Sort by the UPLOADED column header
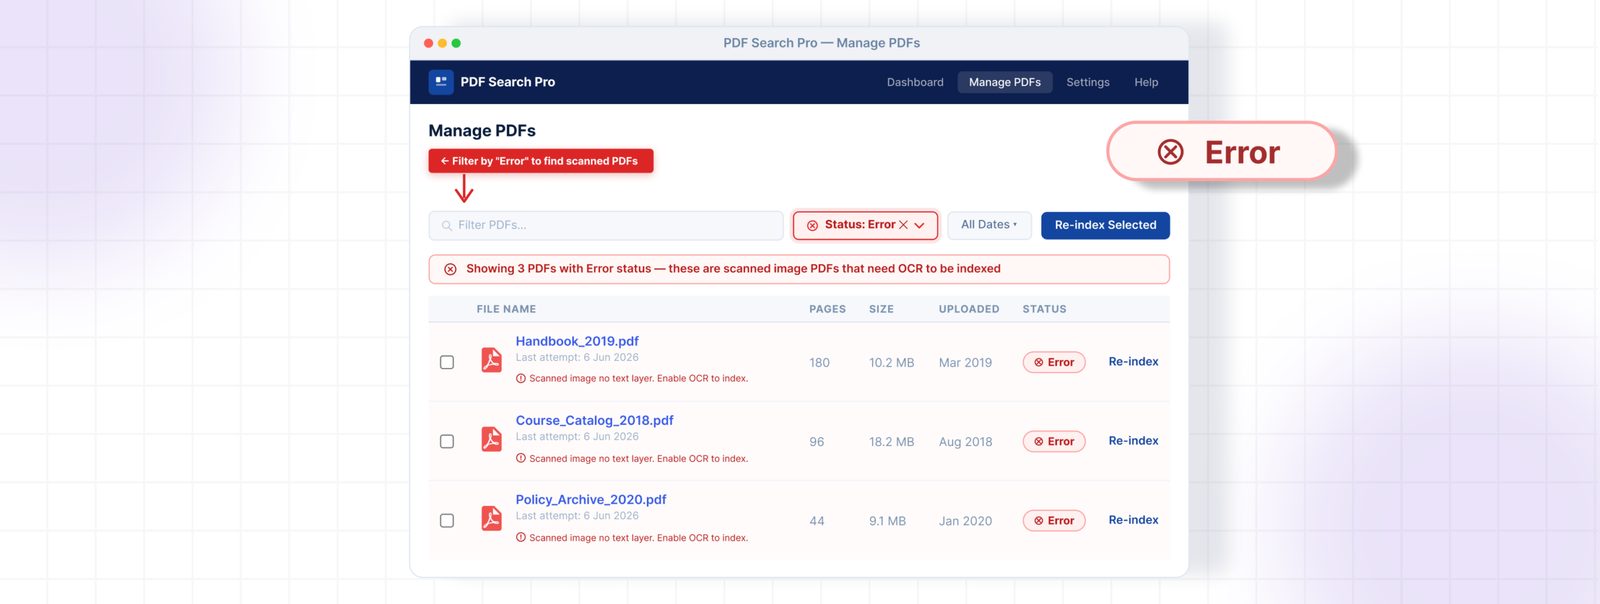 (969, 309)
